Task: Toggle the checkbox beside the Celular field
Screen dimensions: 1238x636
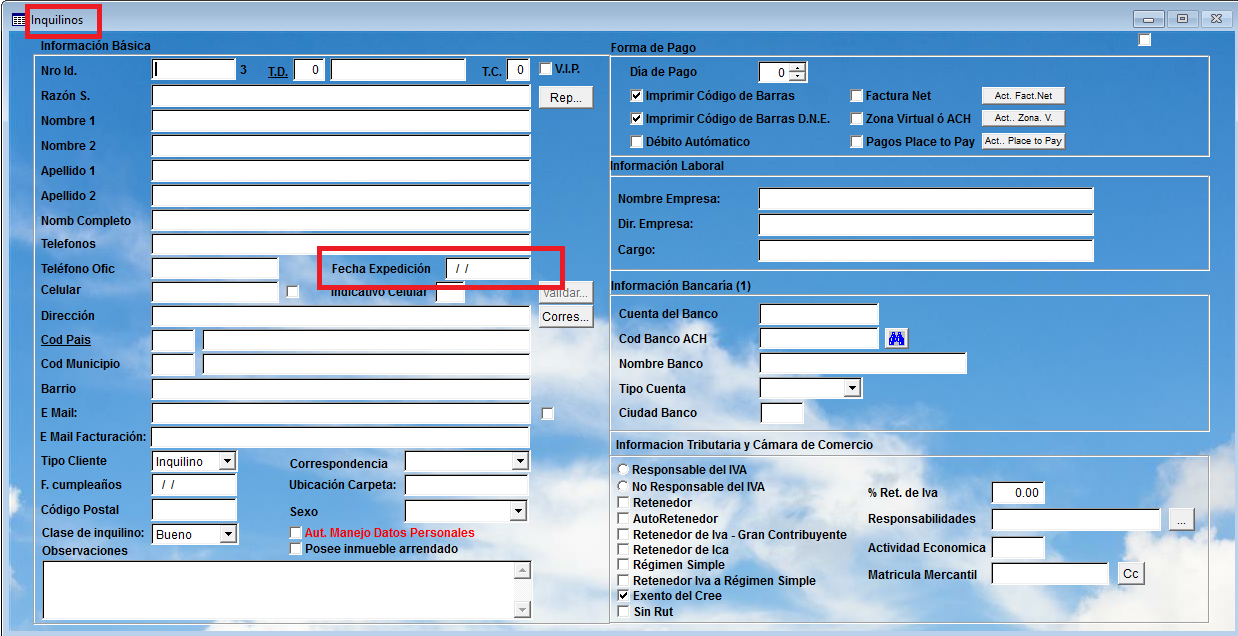Action: (292, 292)
